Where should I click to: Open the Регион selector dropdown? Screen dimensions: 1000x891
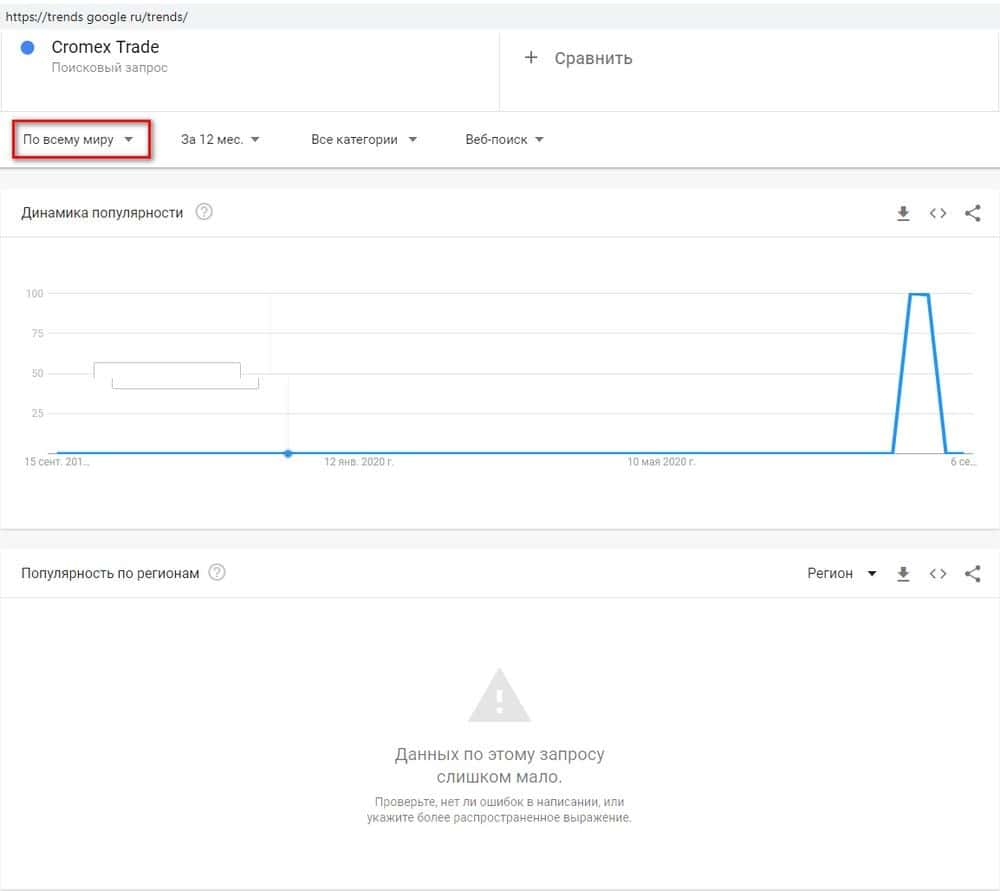coord(841,574)
